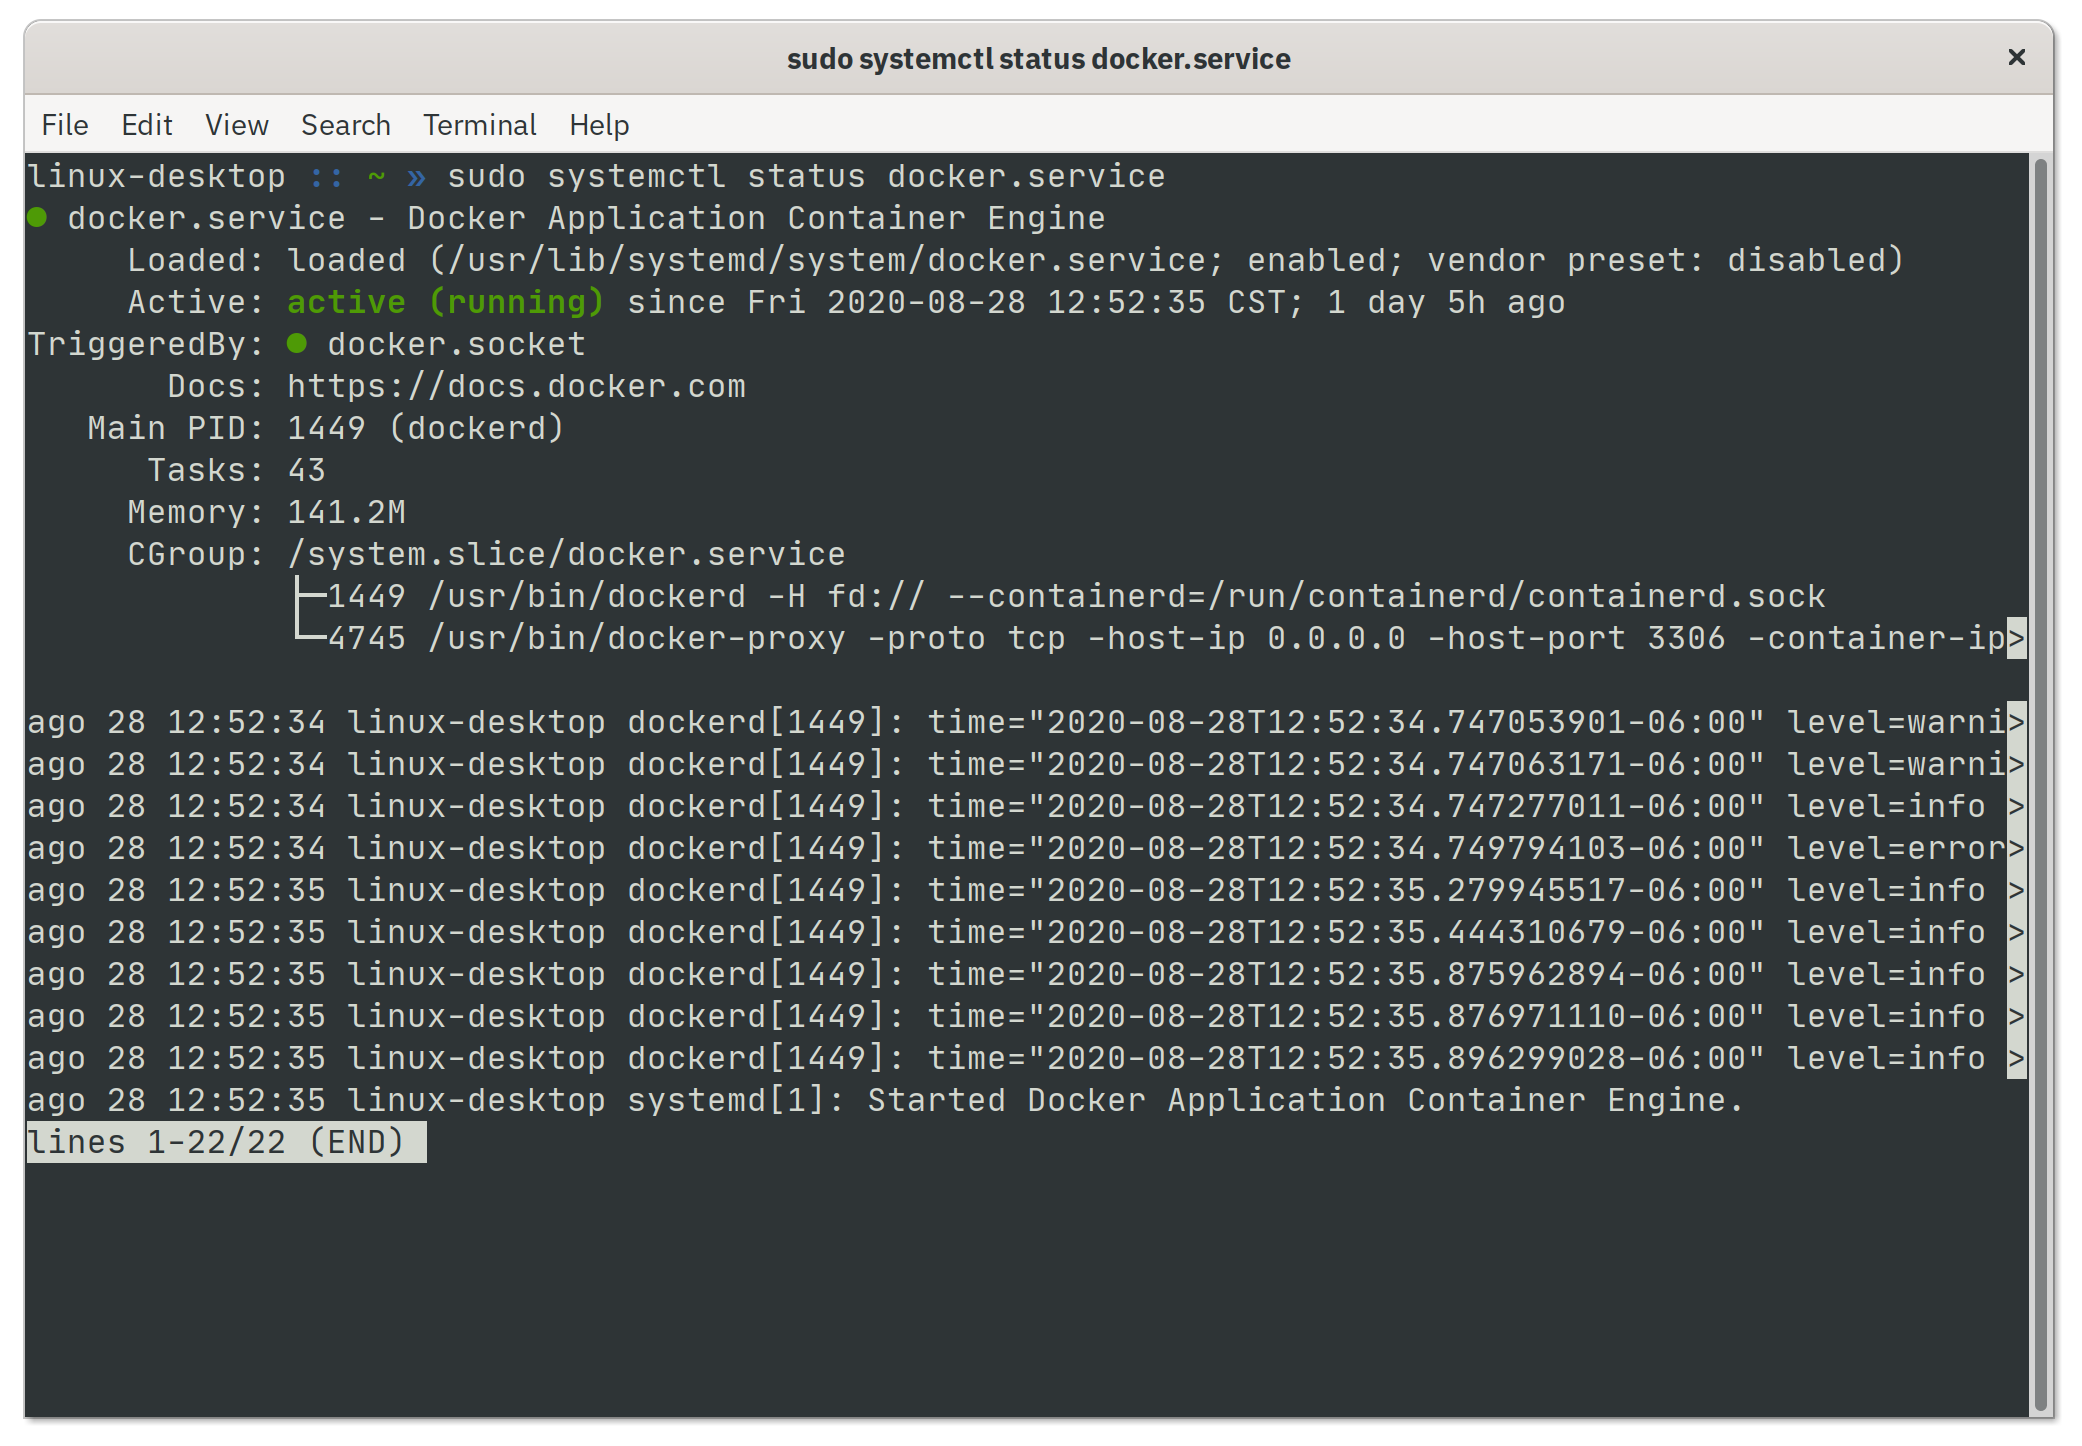Click the truncation marker on the 35.896299028 log line
Screen dimensions: 2082x1446
[x=2017, y=1058]
